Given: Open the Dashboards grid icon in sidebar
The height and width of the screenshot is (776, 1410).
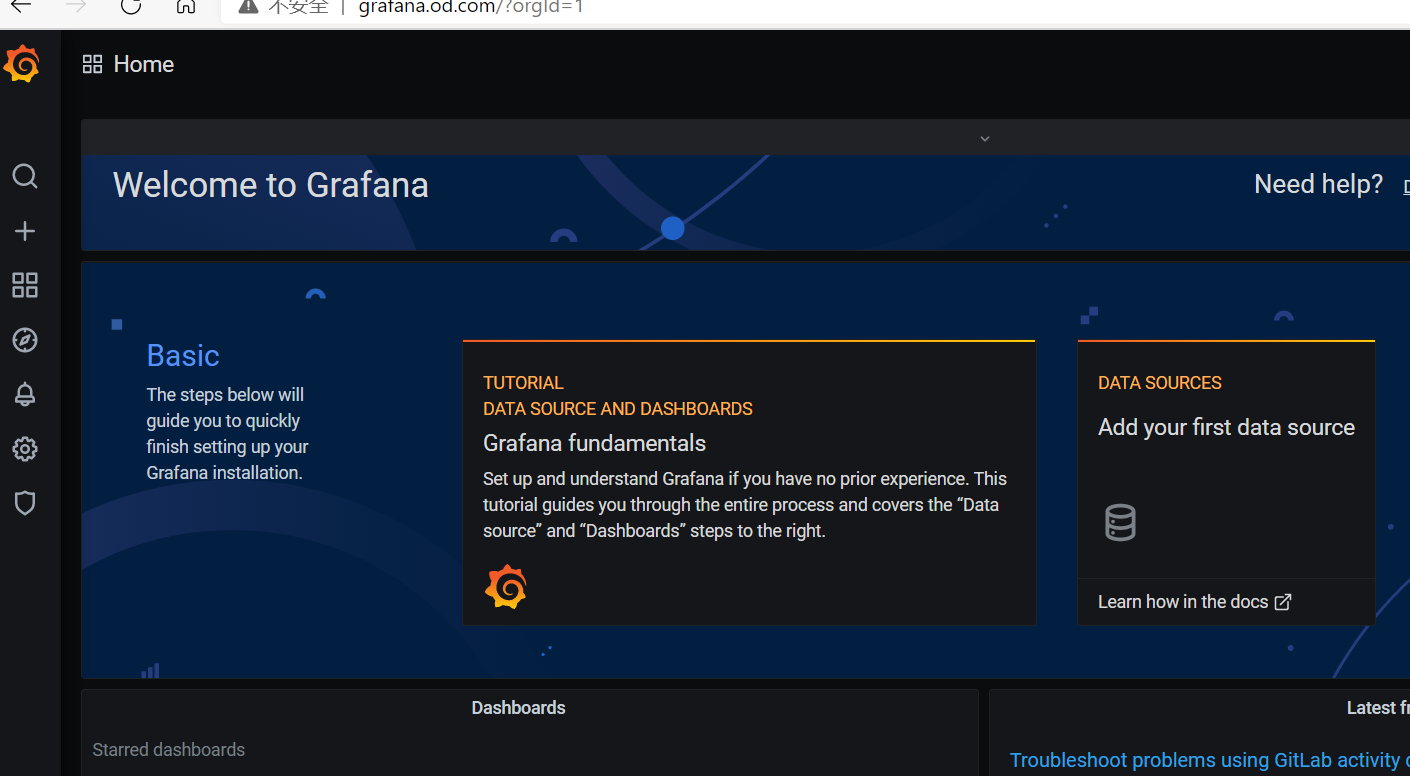Looking at the screenshot, I should pyautogui.click(x=25, y=285).
